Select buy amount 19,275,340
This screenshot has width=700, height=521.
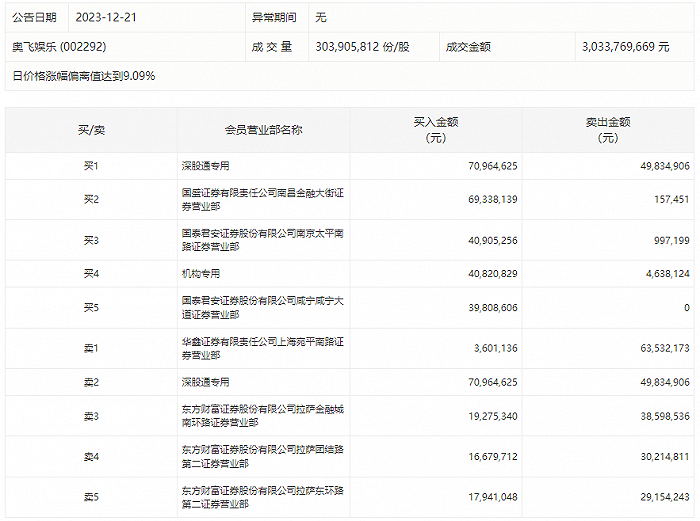click(493, 417)
